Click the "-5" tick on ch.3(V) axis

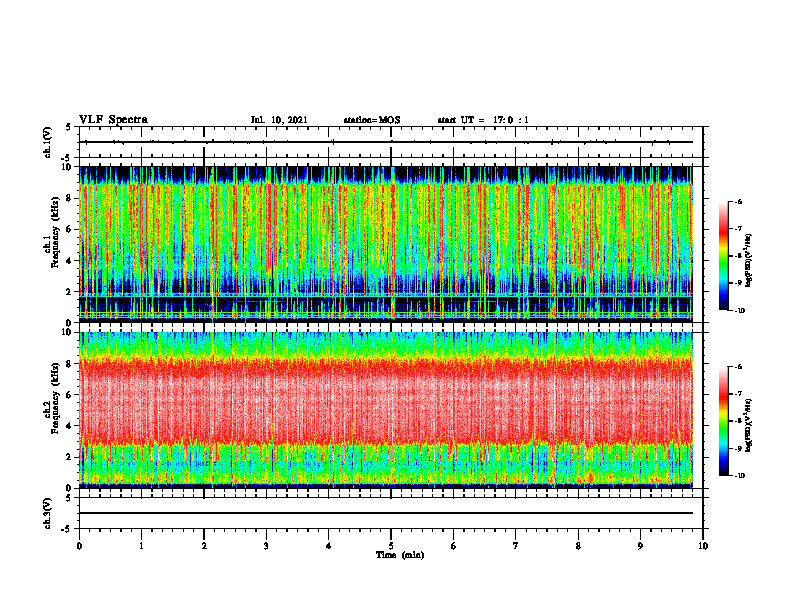(67, 529)
